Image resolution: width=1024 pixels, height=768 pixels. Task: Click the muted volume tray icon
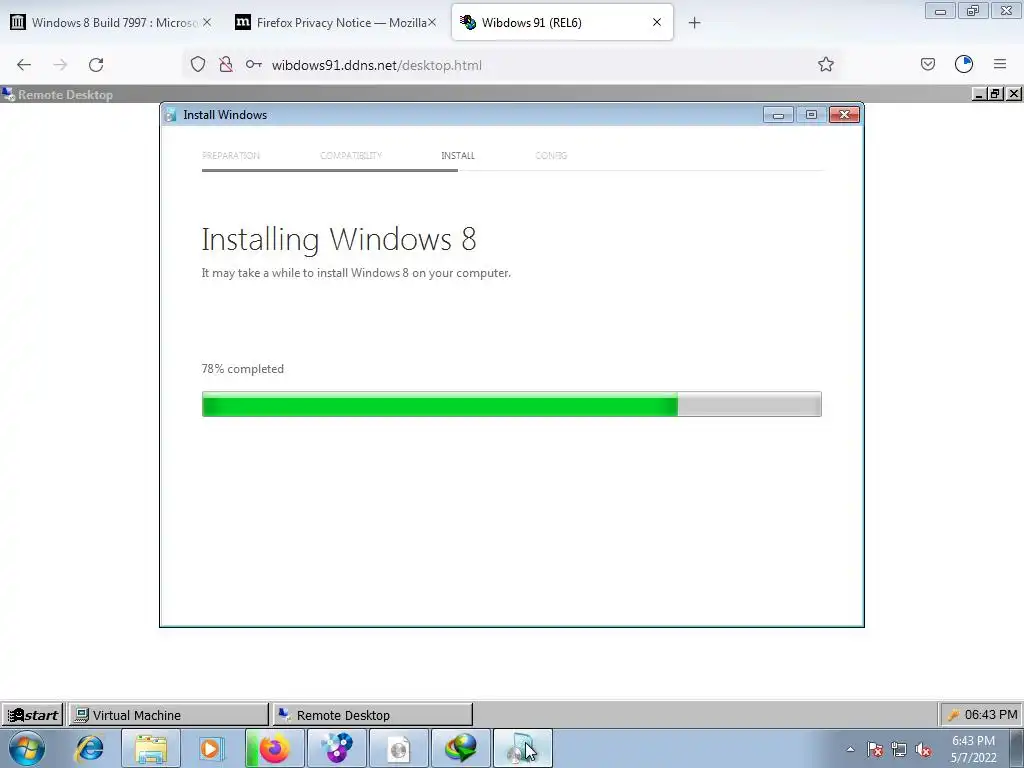(x=923, y=749)
